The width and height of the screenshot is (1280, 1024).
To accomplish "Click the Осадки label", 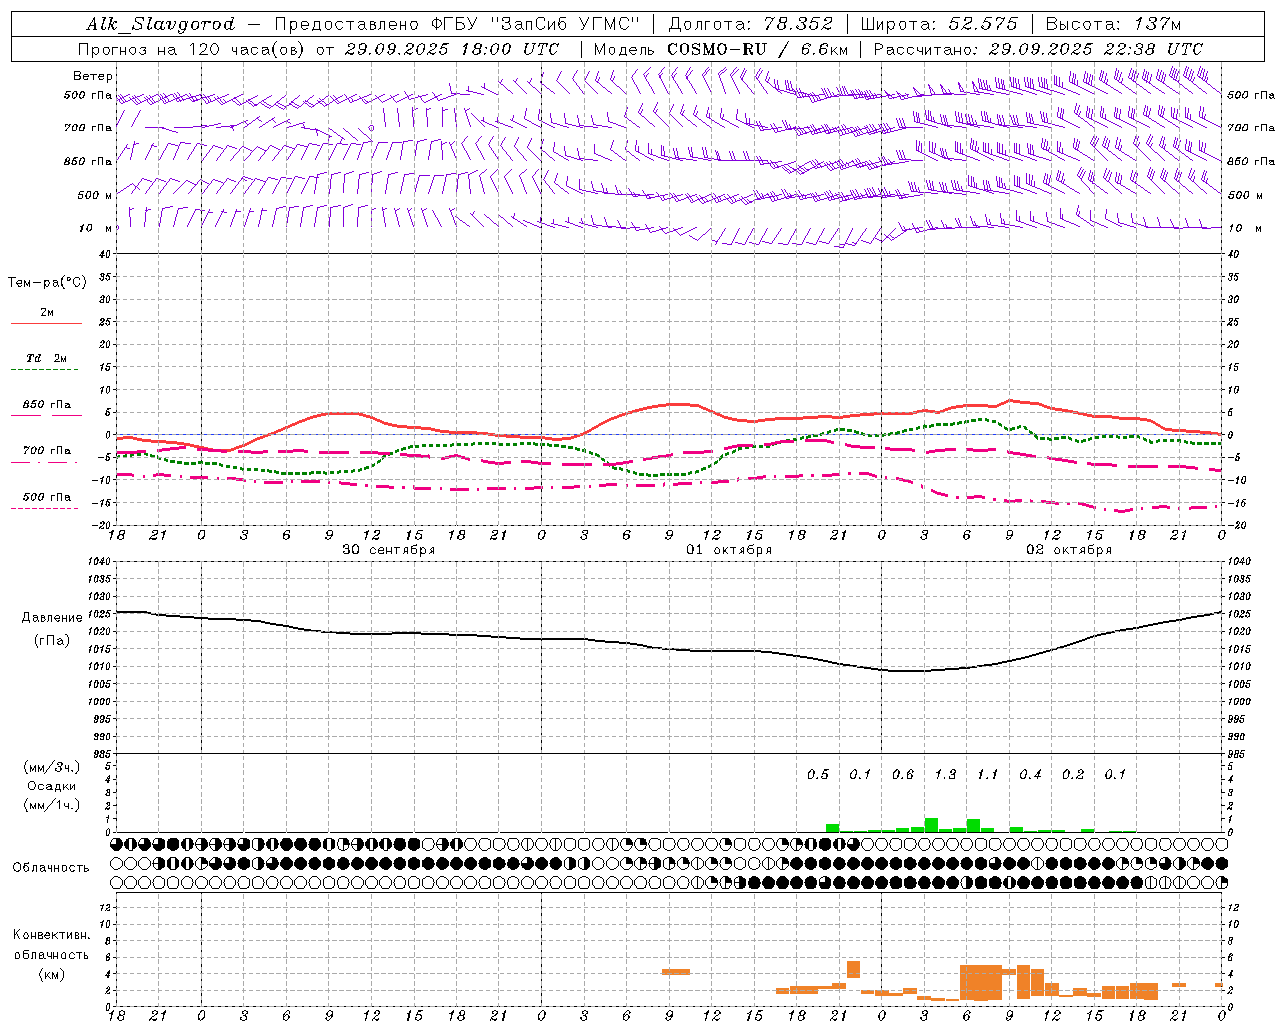I will 52,786.
